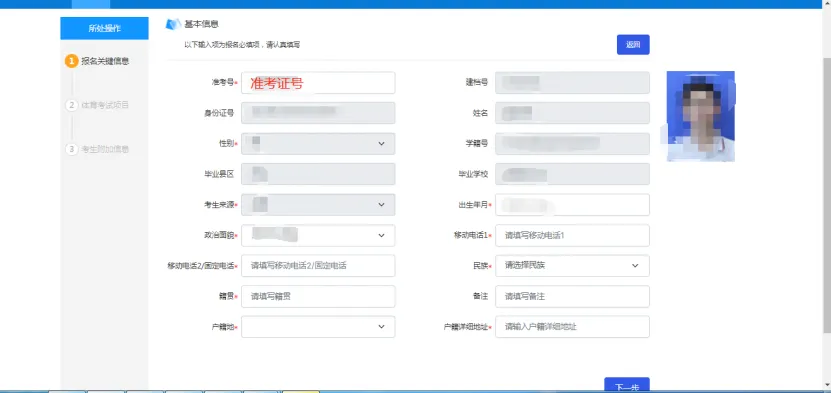Click the 备注 input field

click(572, 296)
